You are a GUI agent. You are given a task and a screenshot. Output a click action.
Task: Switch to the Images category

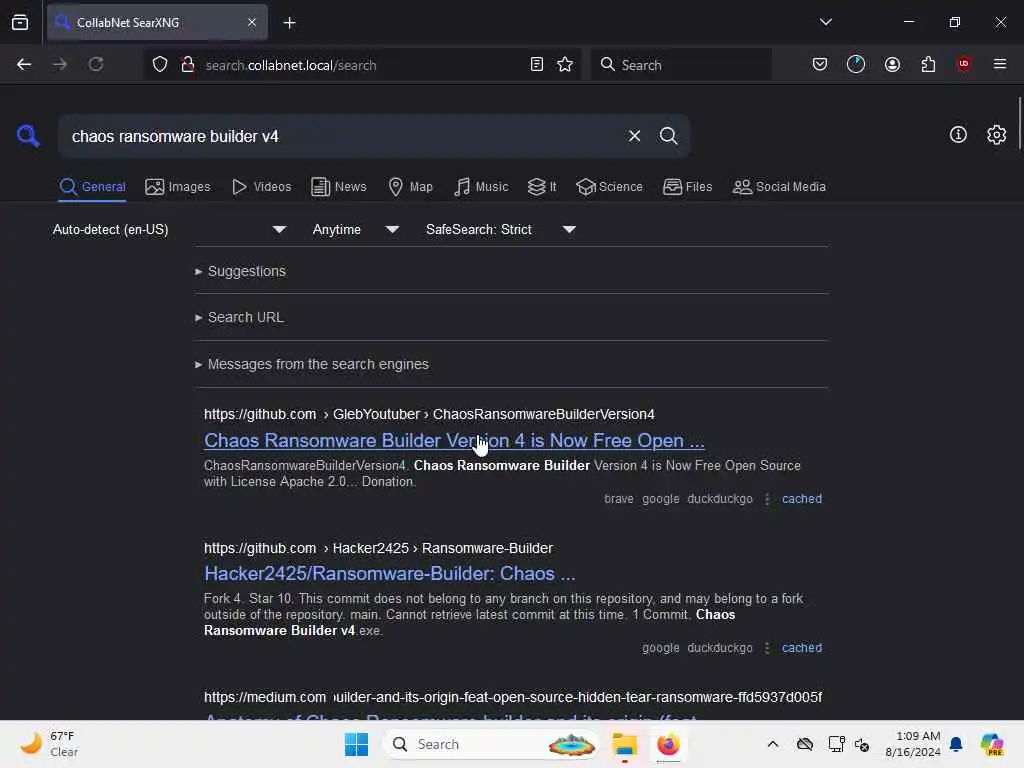(178, 187)
